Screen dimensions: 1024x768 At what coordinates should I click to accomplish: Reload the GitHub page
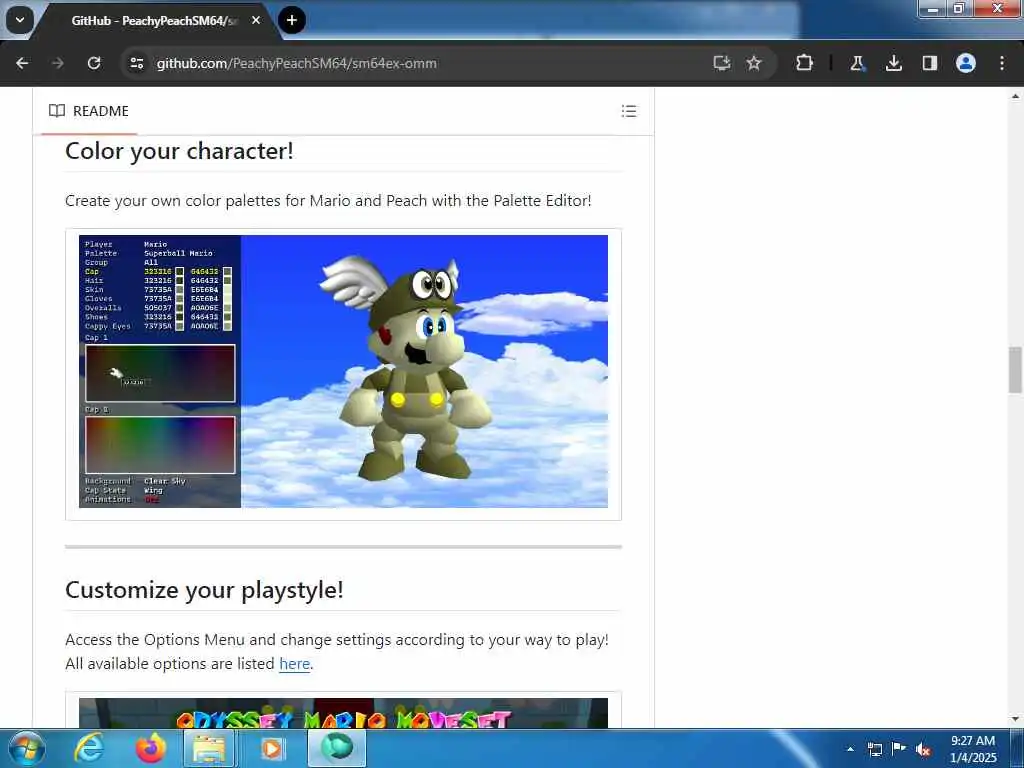(94, 63)
